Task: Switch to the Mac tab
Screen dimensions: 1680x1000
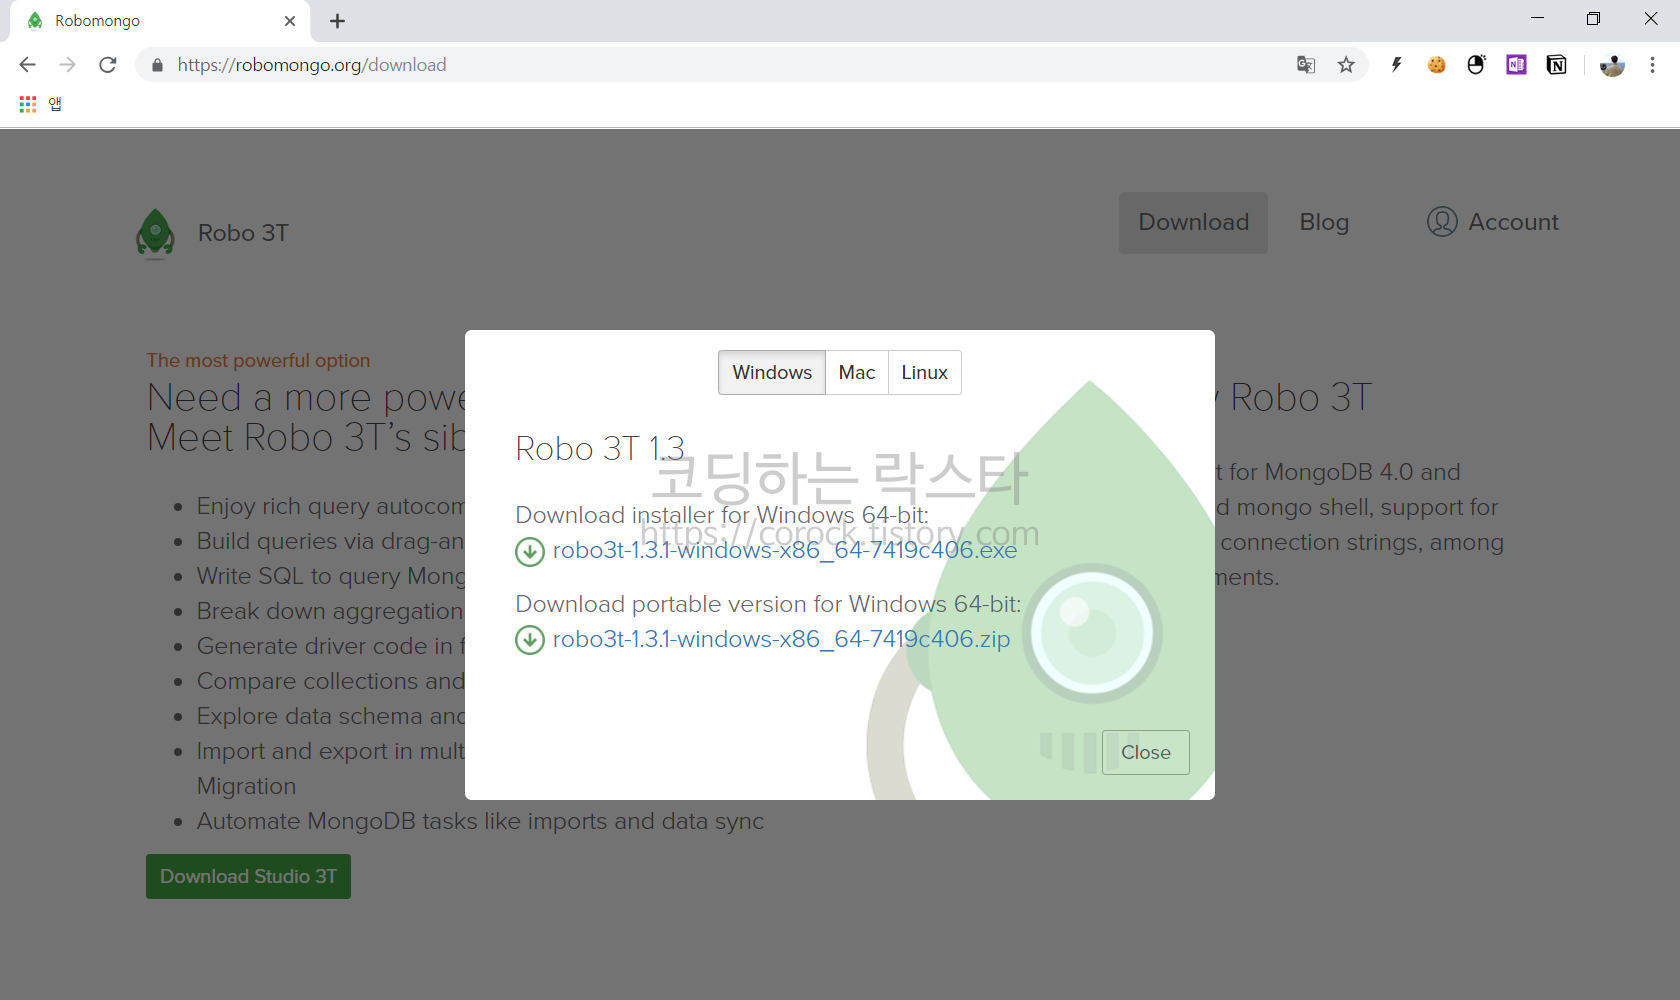Action: (857, 372)
